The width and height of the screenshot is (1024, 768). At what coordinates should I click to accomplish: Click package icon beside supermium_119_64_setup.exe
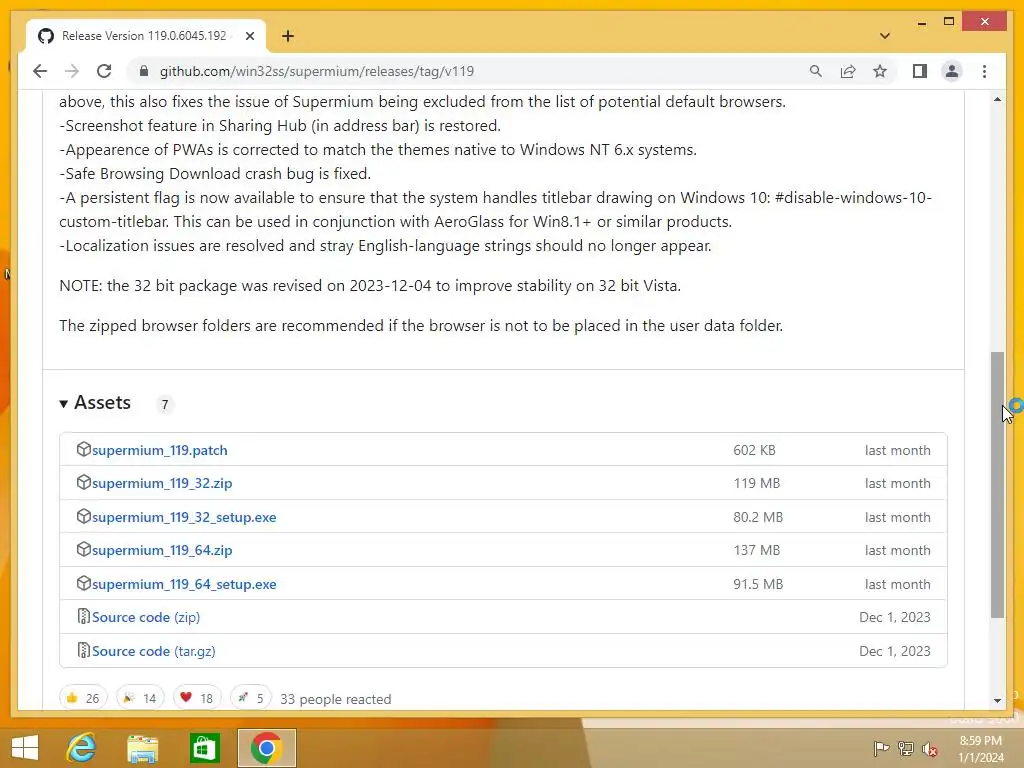[84, 583]
